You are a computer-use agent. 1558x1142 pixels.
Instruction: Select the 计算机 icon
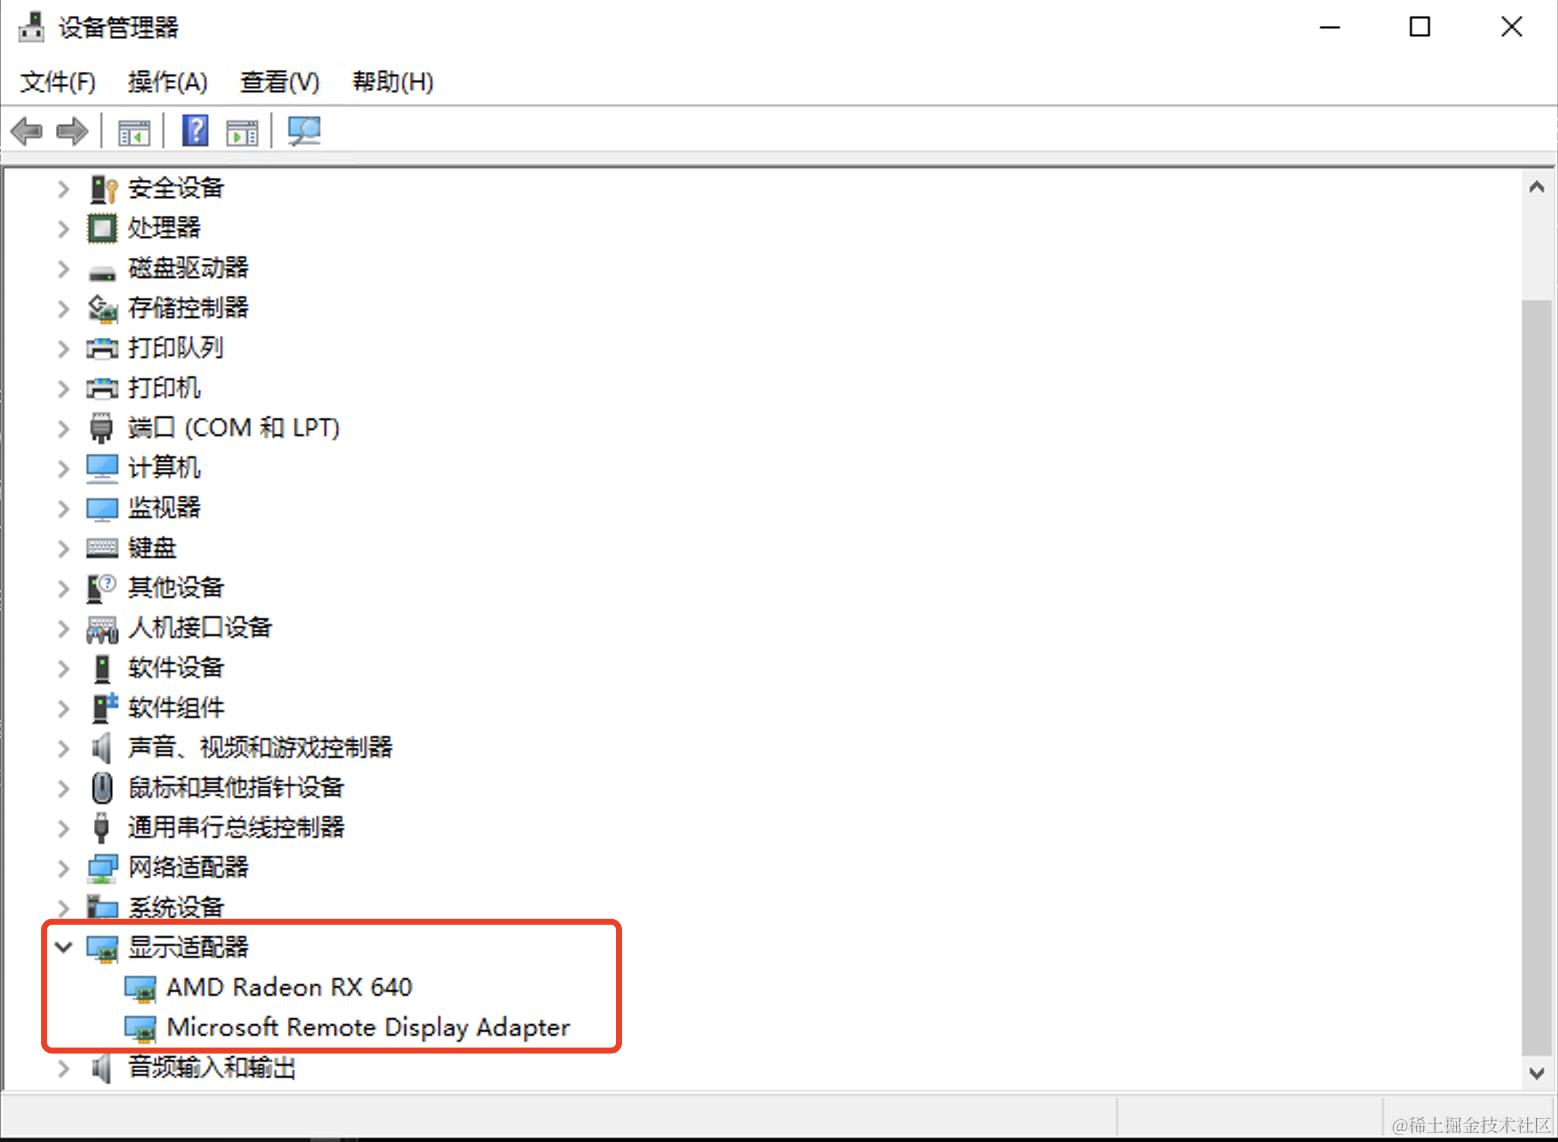[102, 468]
